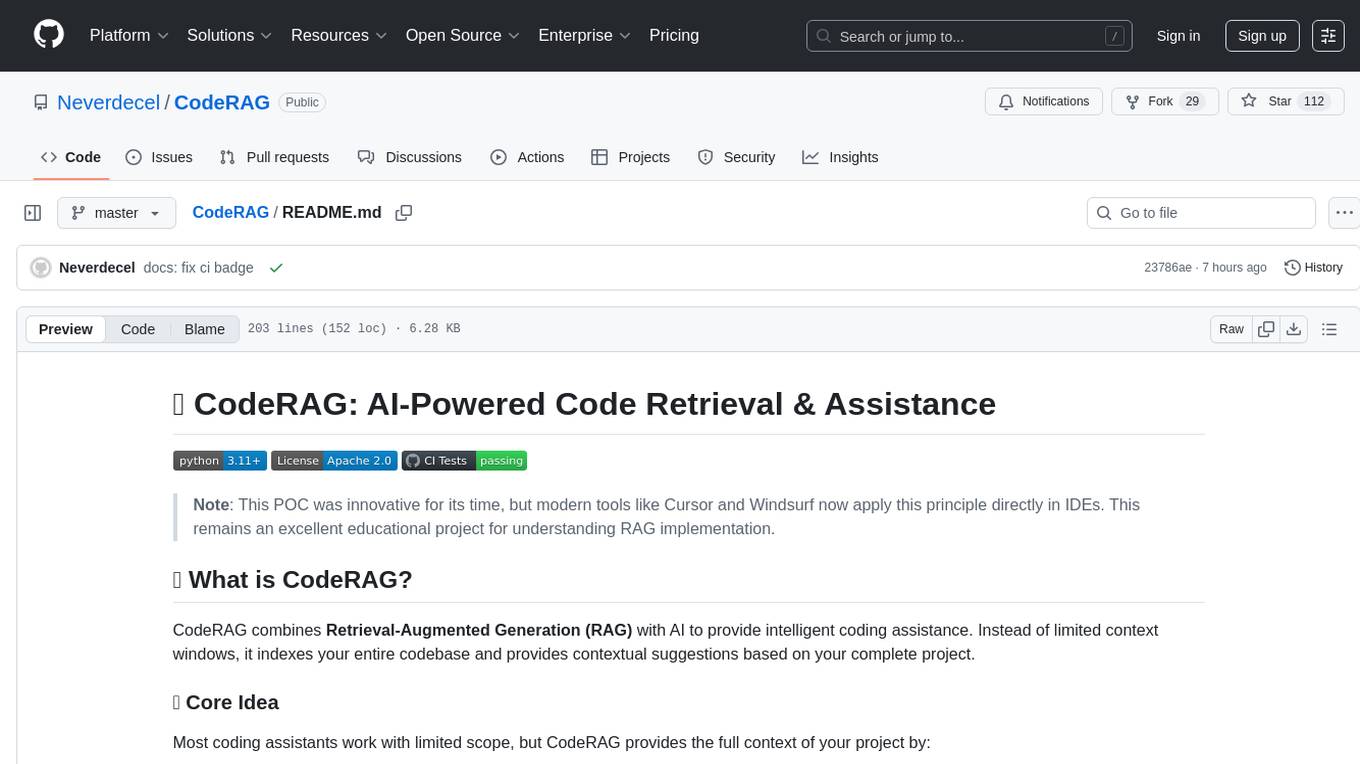Switch to the Insights tab
The height and width of the screenshot is (764, 1360).
(840, 157)
